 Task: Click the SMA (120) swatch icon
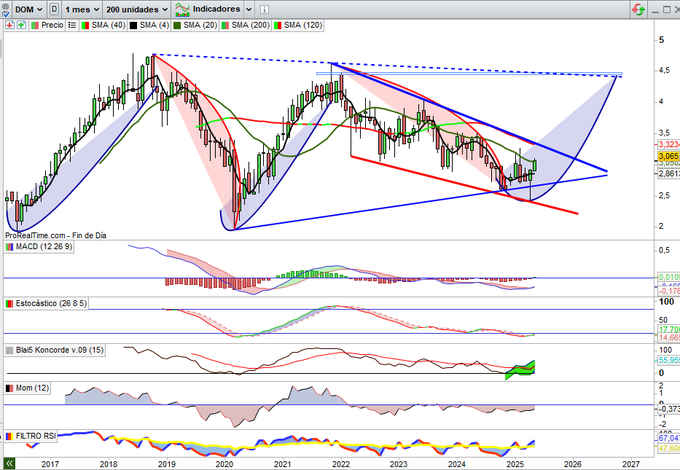click(x=278, y=26)
